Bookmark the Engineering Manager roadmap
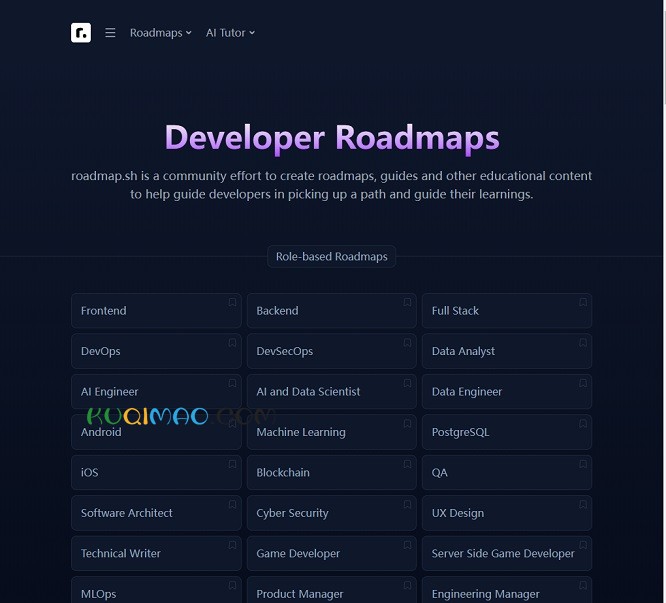 [583, 585]
